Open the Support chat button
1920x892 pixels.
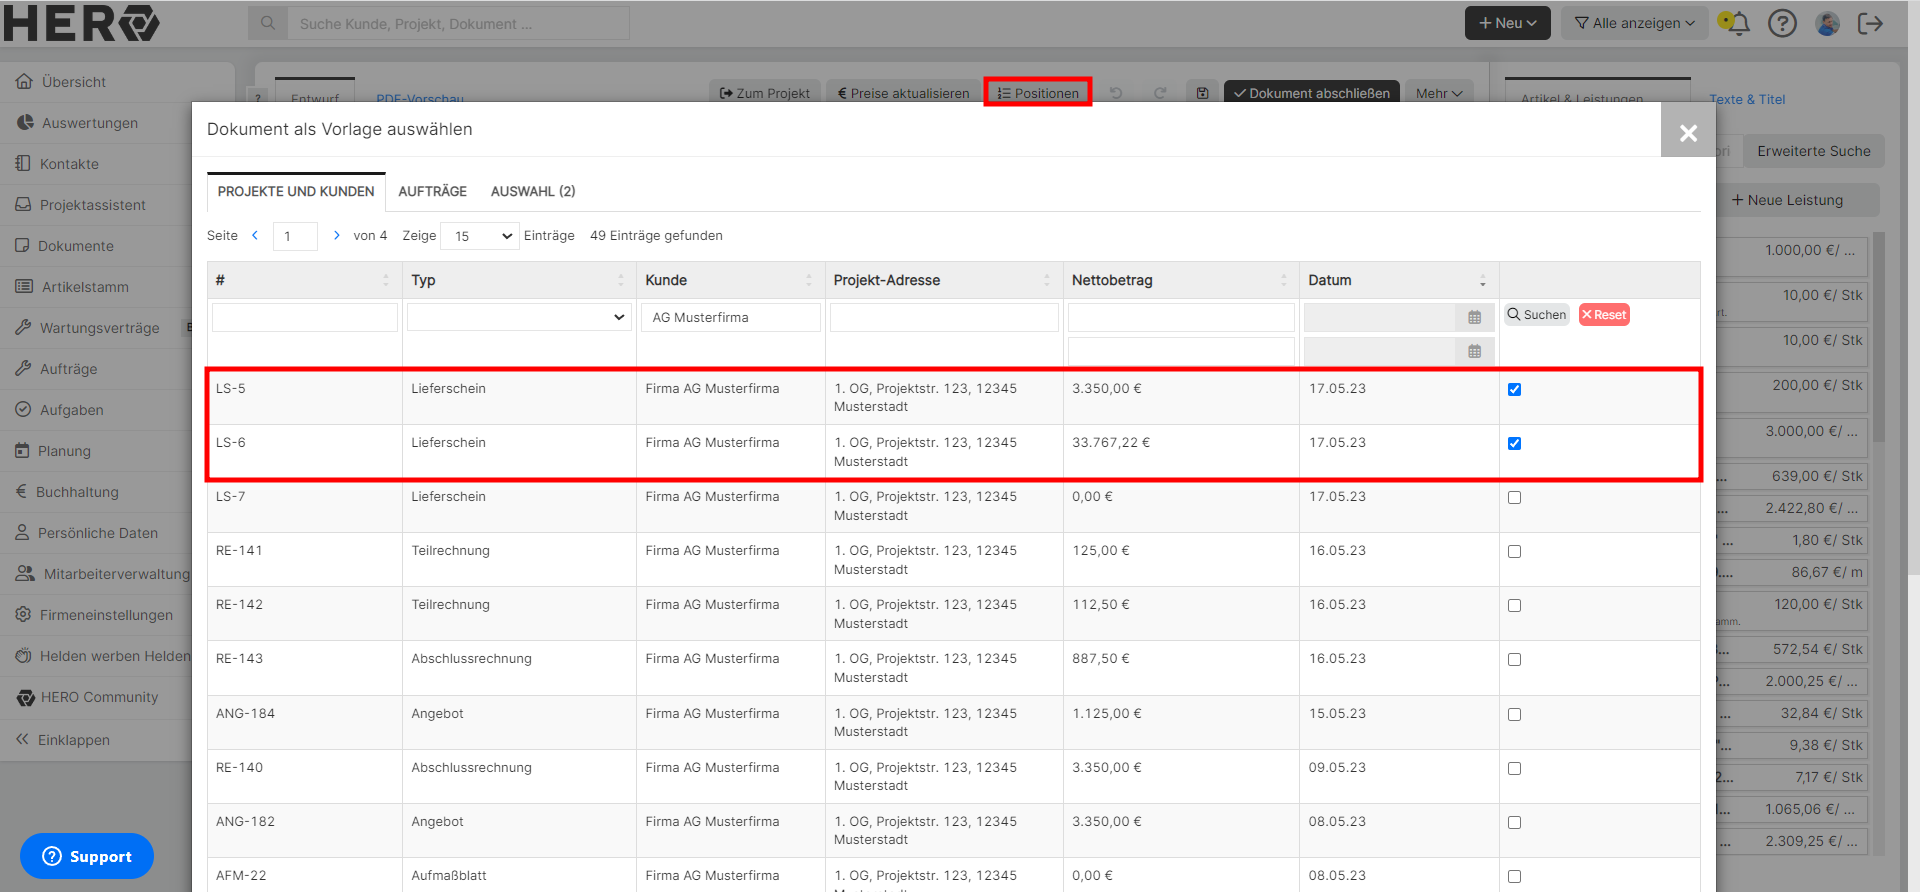(87, 856)
